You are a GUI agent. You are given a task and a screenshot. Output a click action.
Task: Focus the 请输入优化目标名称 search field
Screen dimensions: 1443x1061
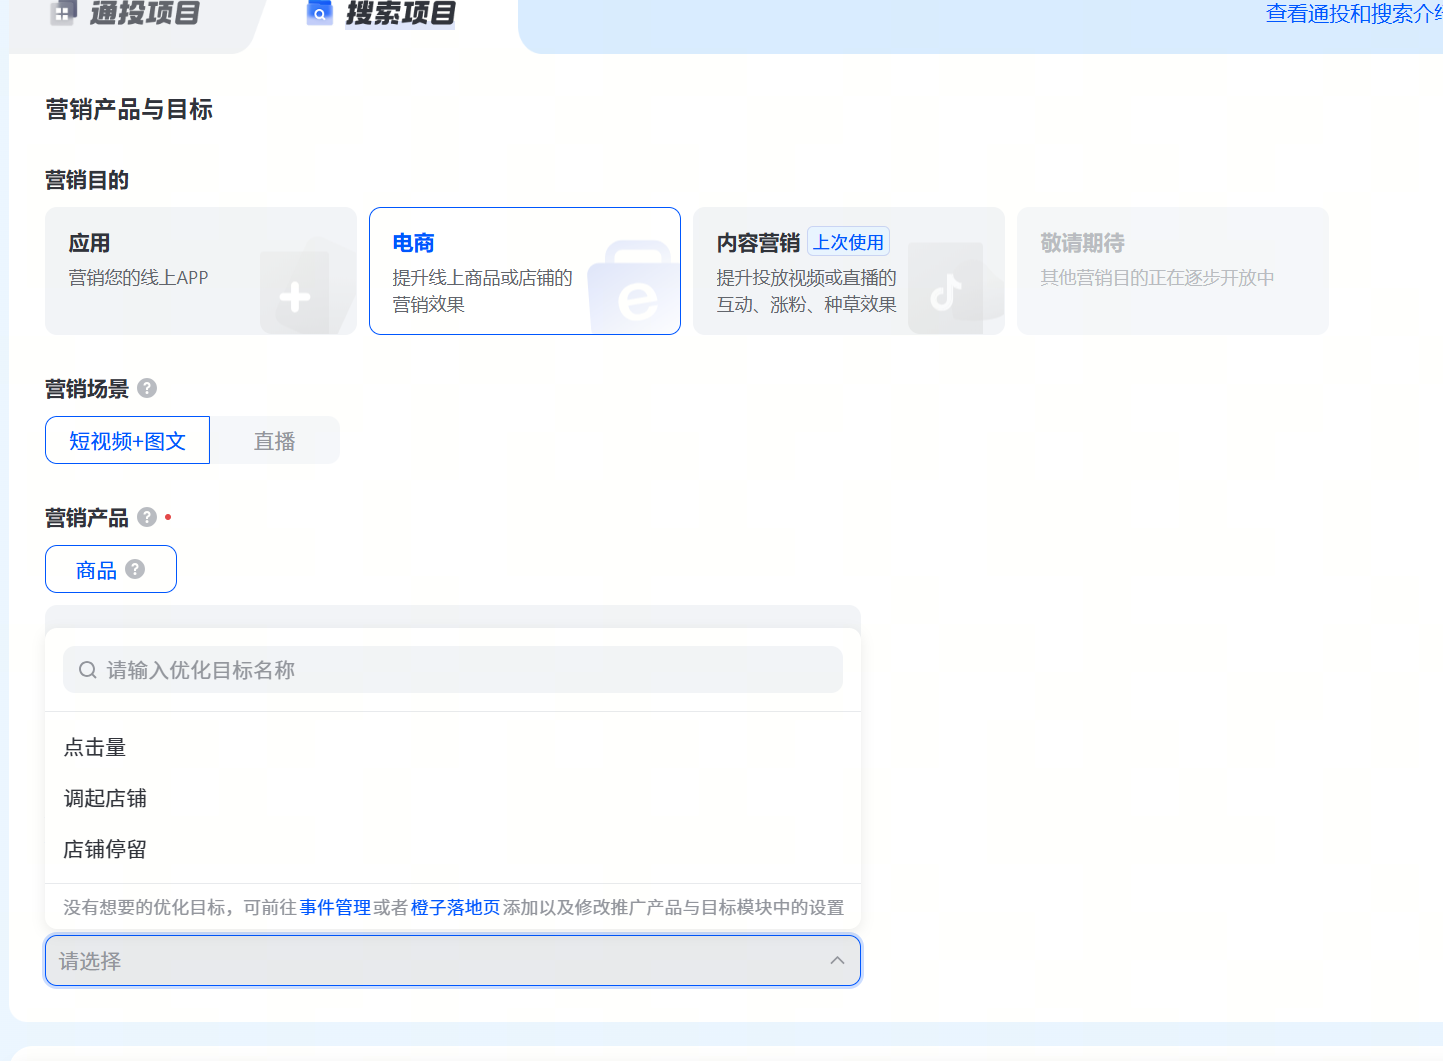click(x=453, y=669)
